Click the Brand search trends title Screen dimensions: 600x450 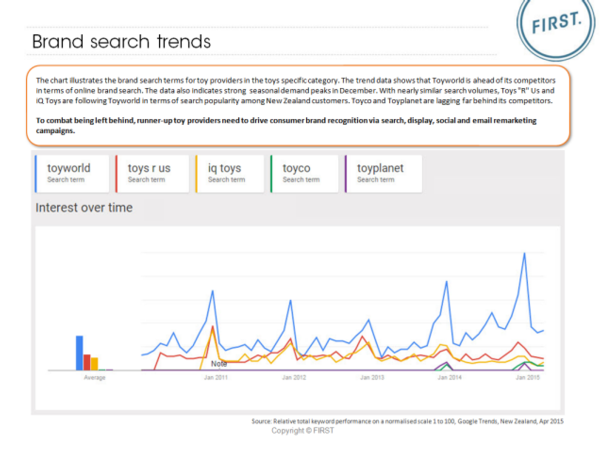(121, 42)
